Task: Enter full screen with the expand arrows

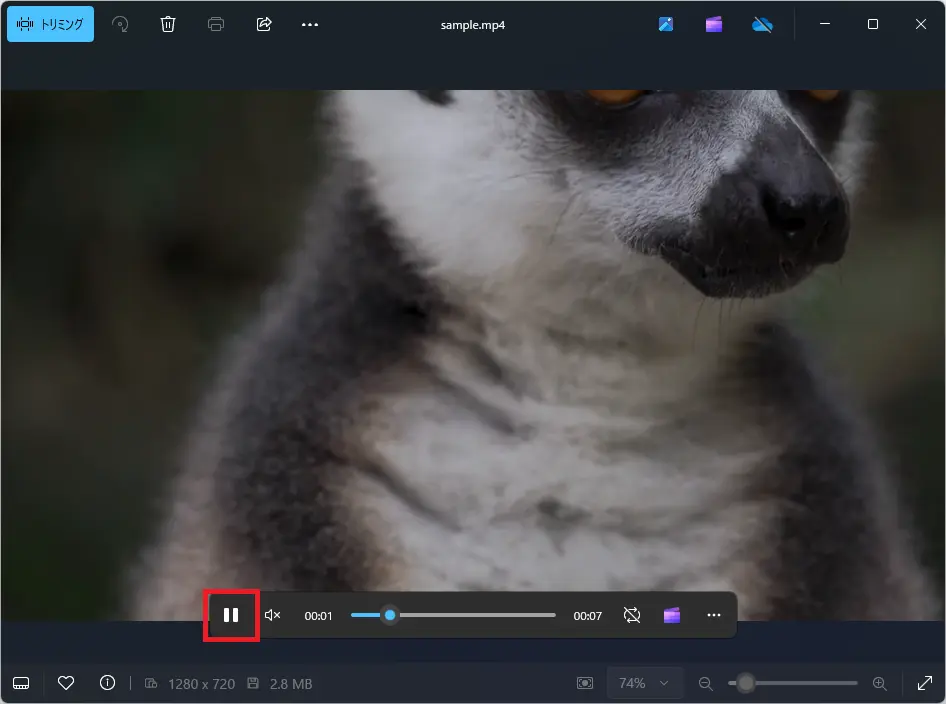Action: click(x=924, y=683)
